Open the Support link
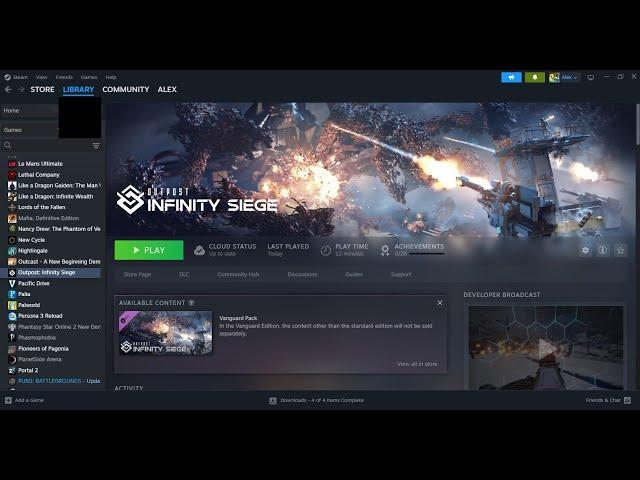The image size is (640, 480). pyautogui.click(x=401, y=275)
